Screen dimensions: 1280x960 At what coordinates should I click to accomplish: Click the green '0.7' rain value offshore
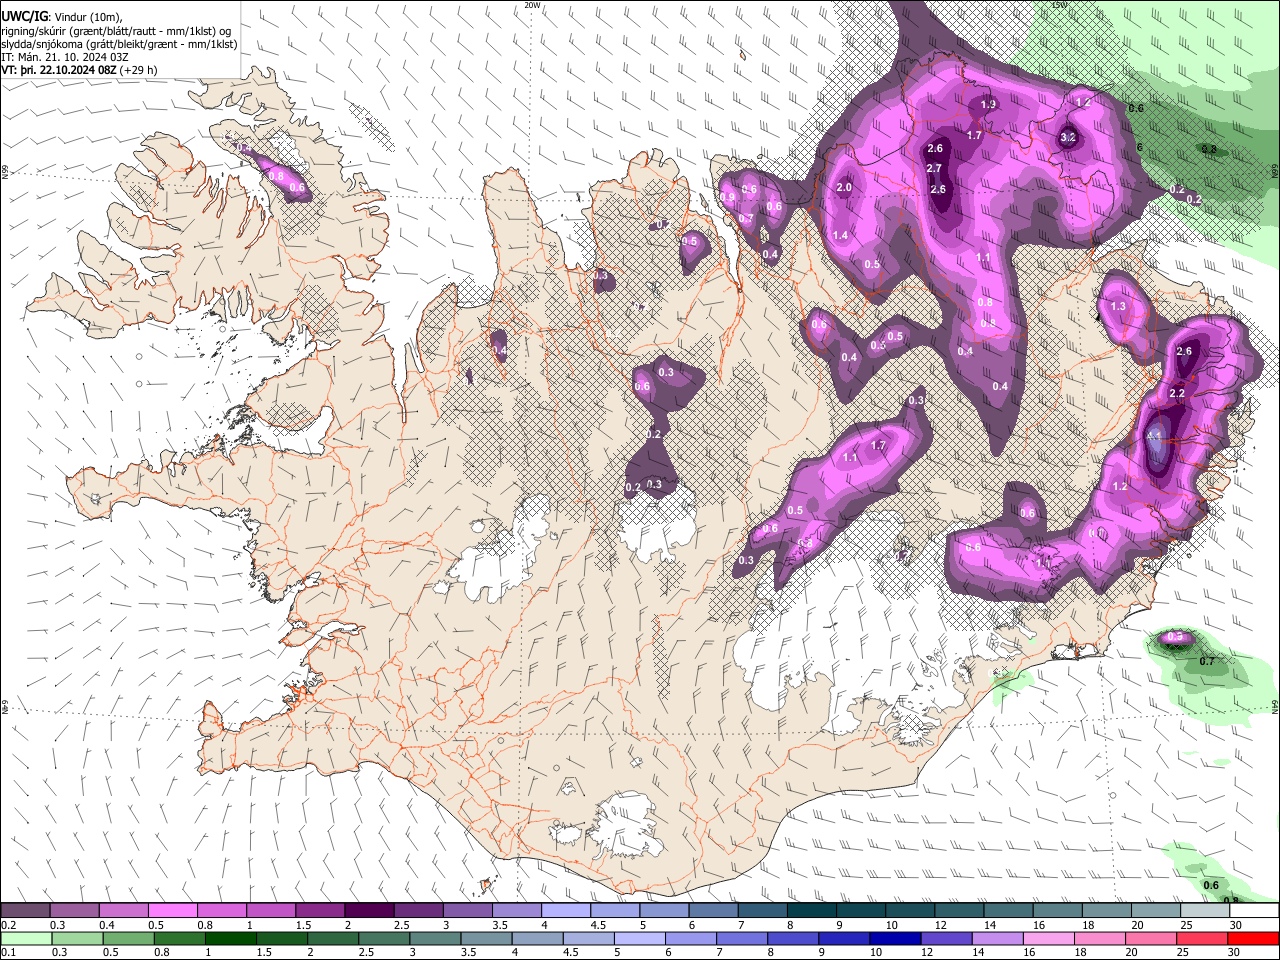[1207, 662]
